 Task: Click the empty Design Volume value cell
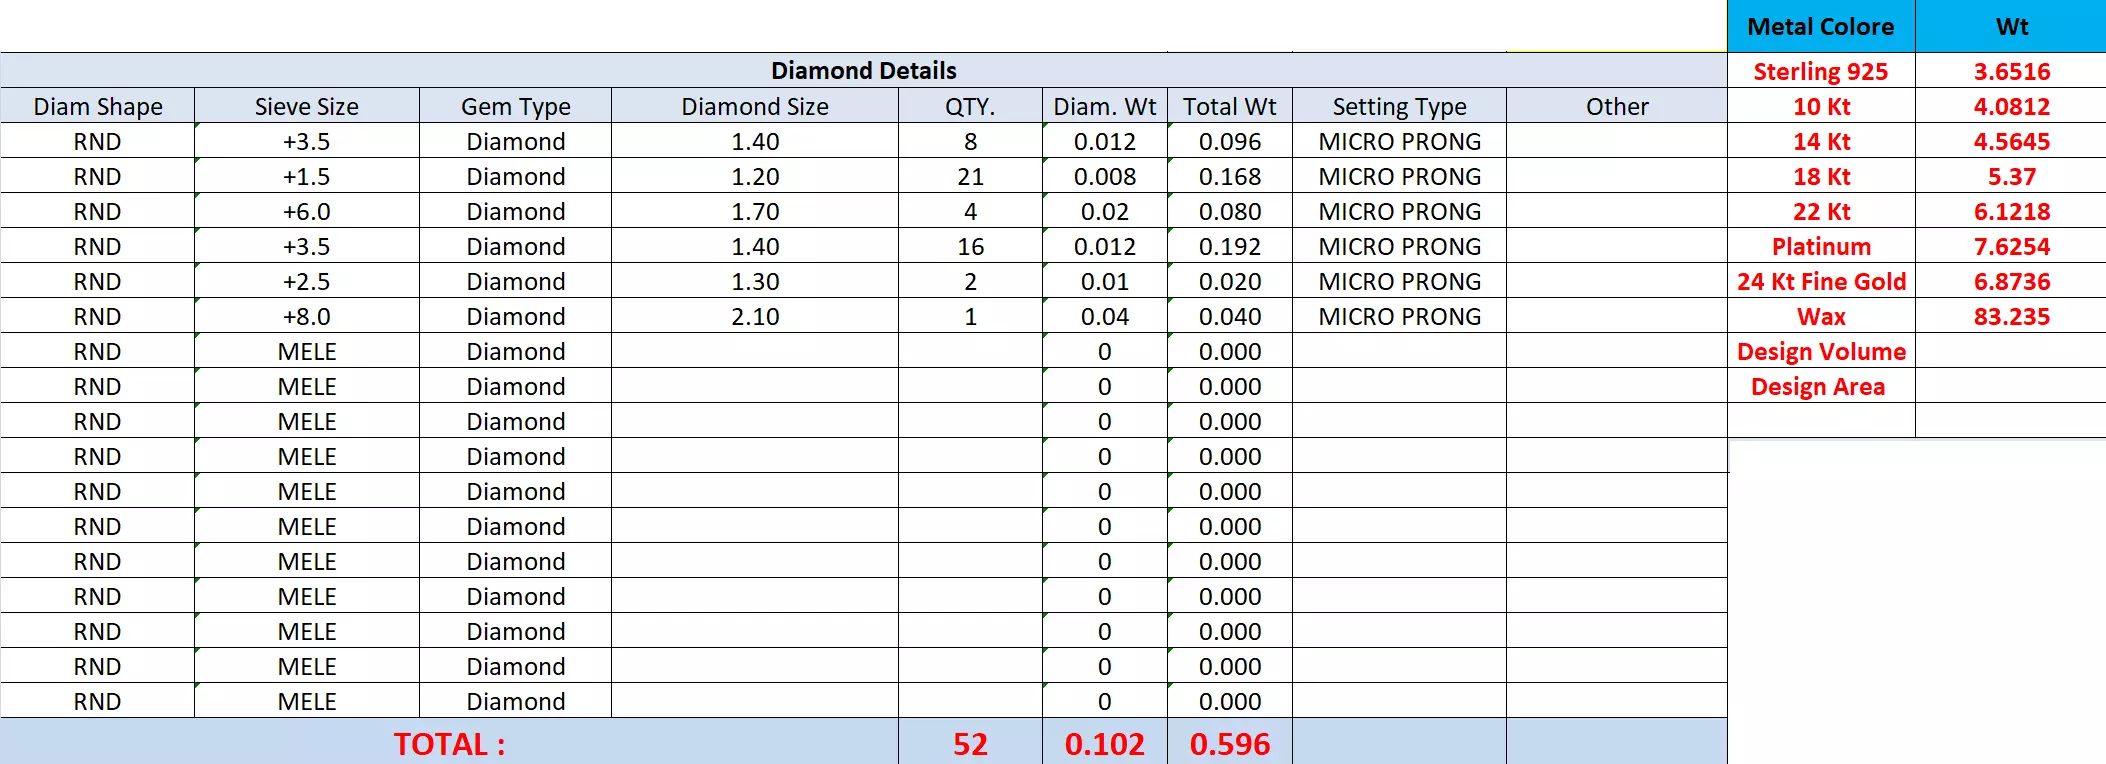tap(2011, 351)
